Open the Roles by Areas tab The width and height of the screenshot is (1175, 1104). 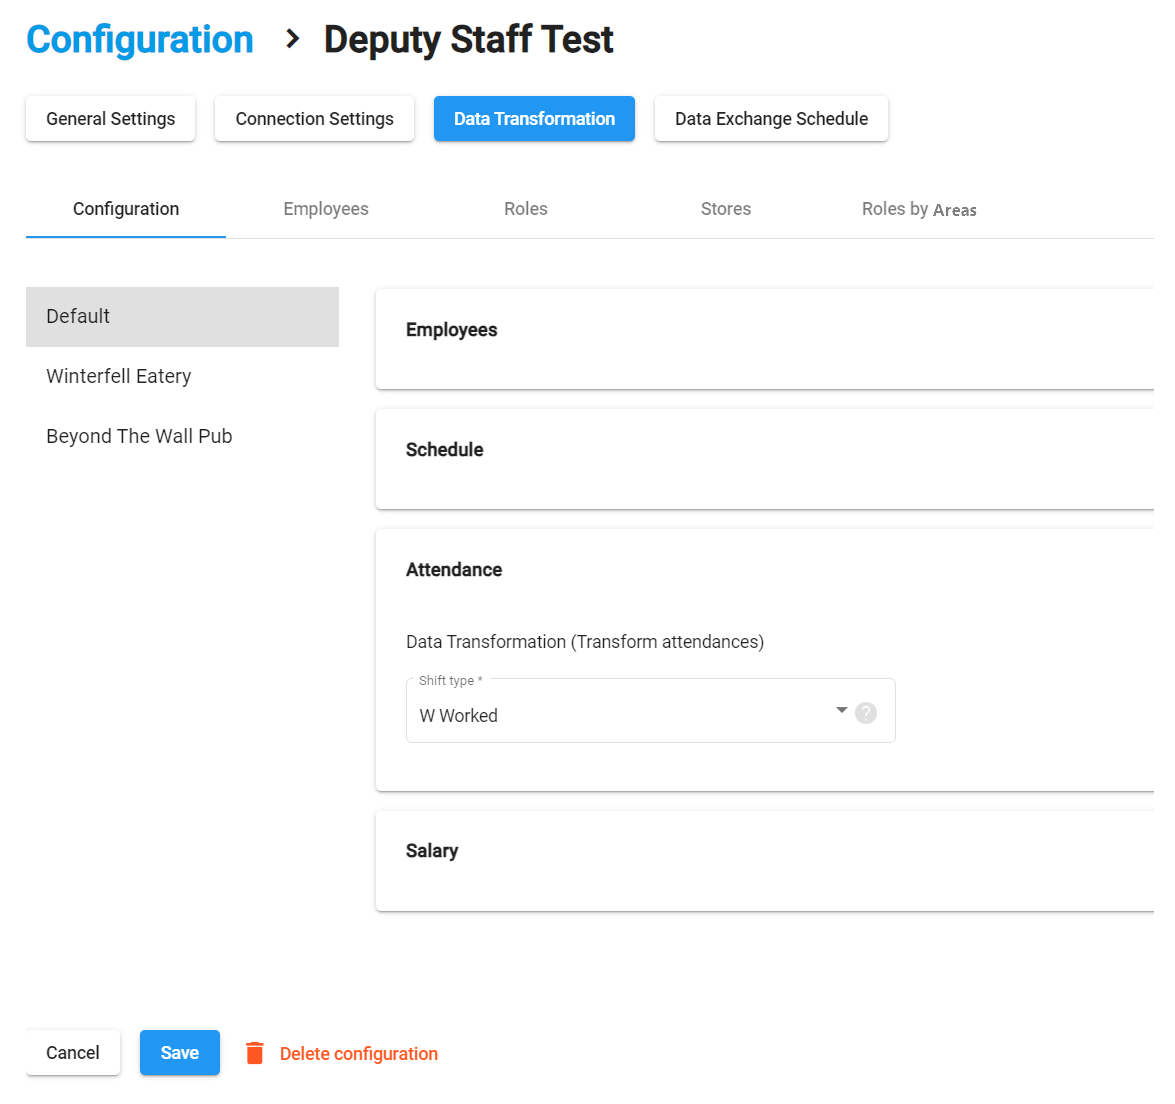[919, 209]
